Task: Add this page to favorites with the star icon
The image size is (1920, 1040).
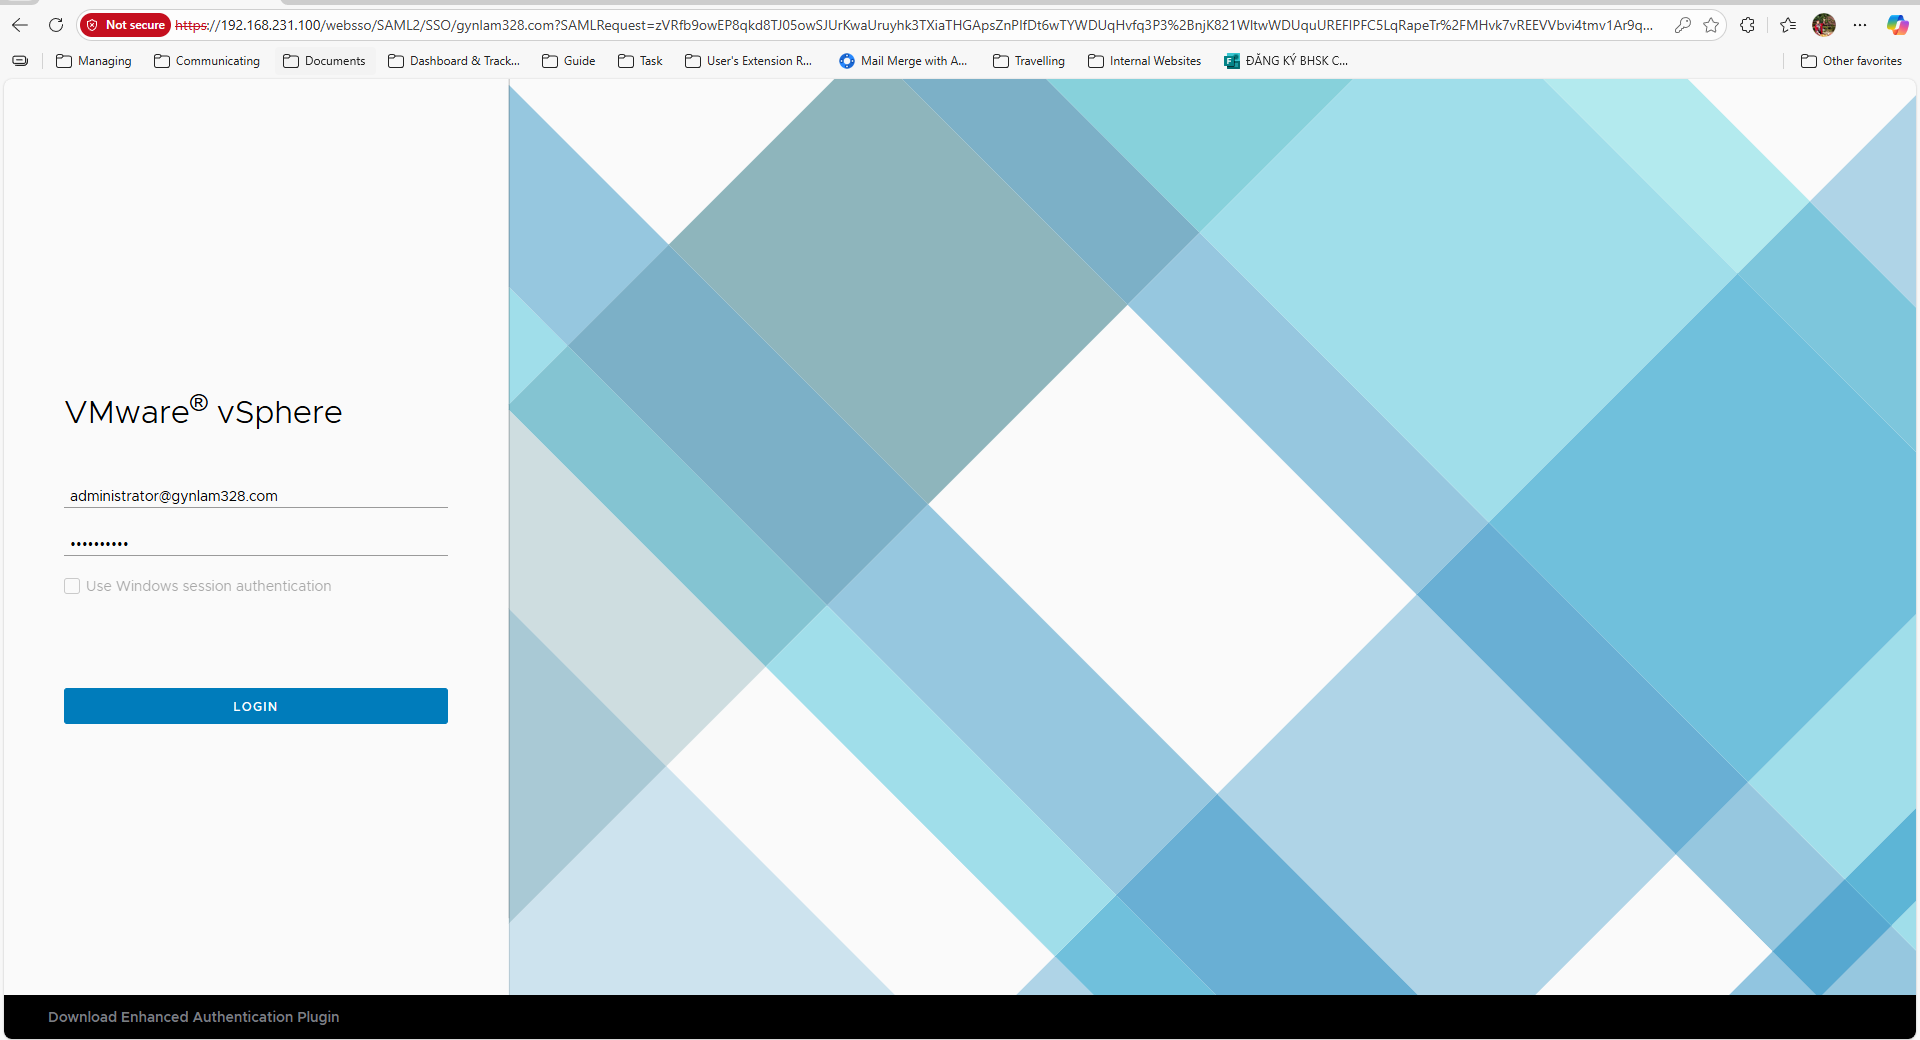Action: click(1711, 25)
